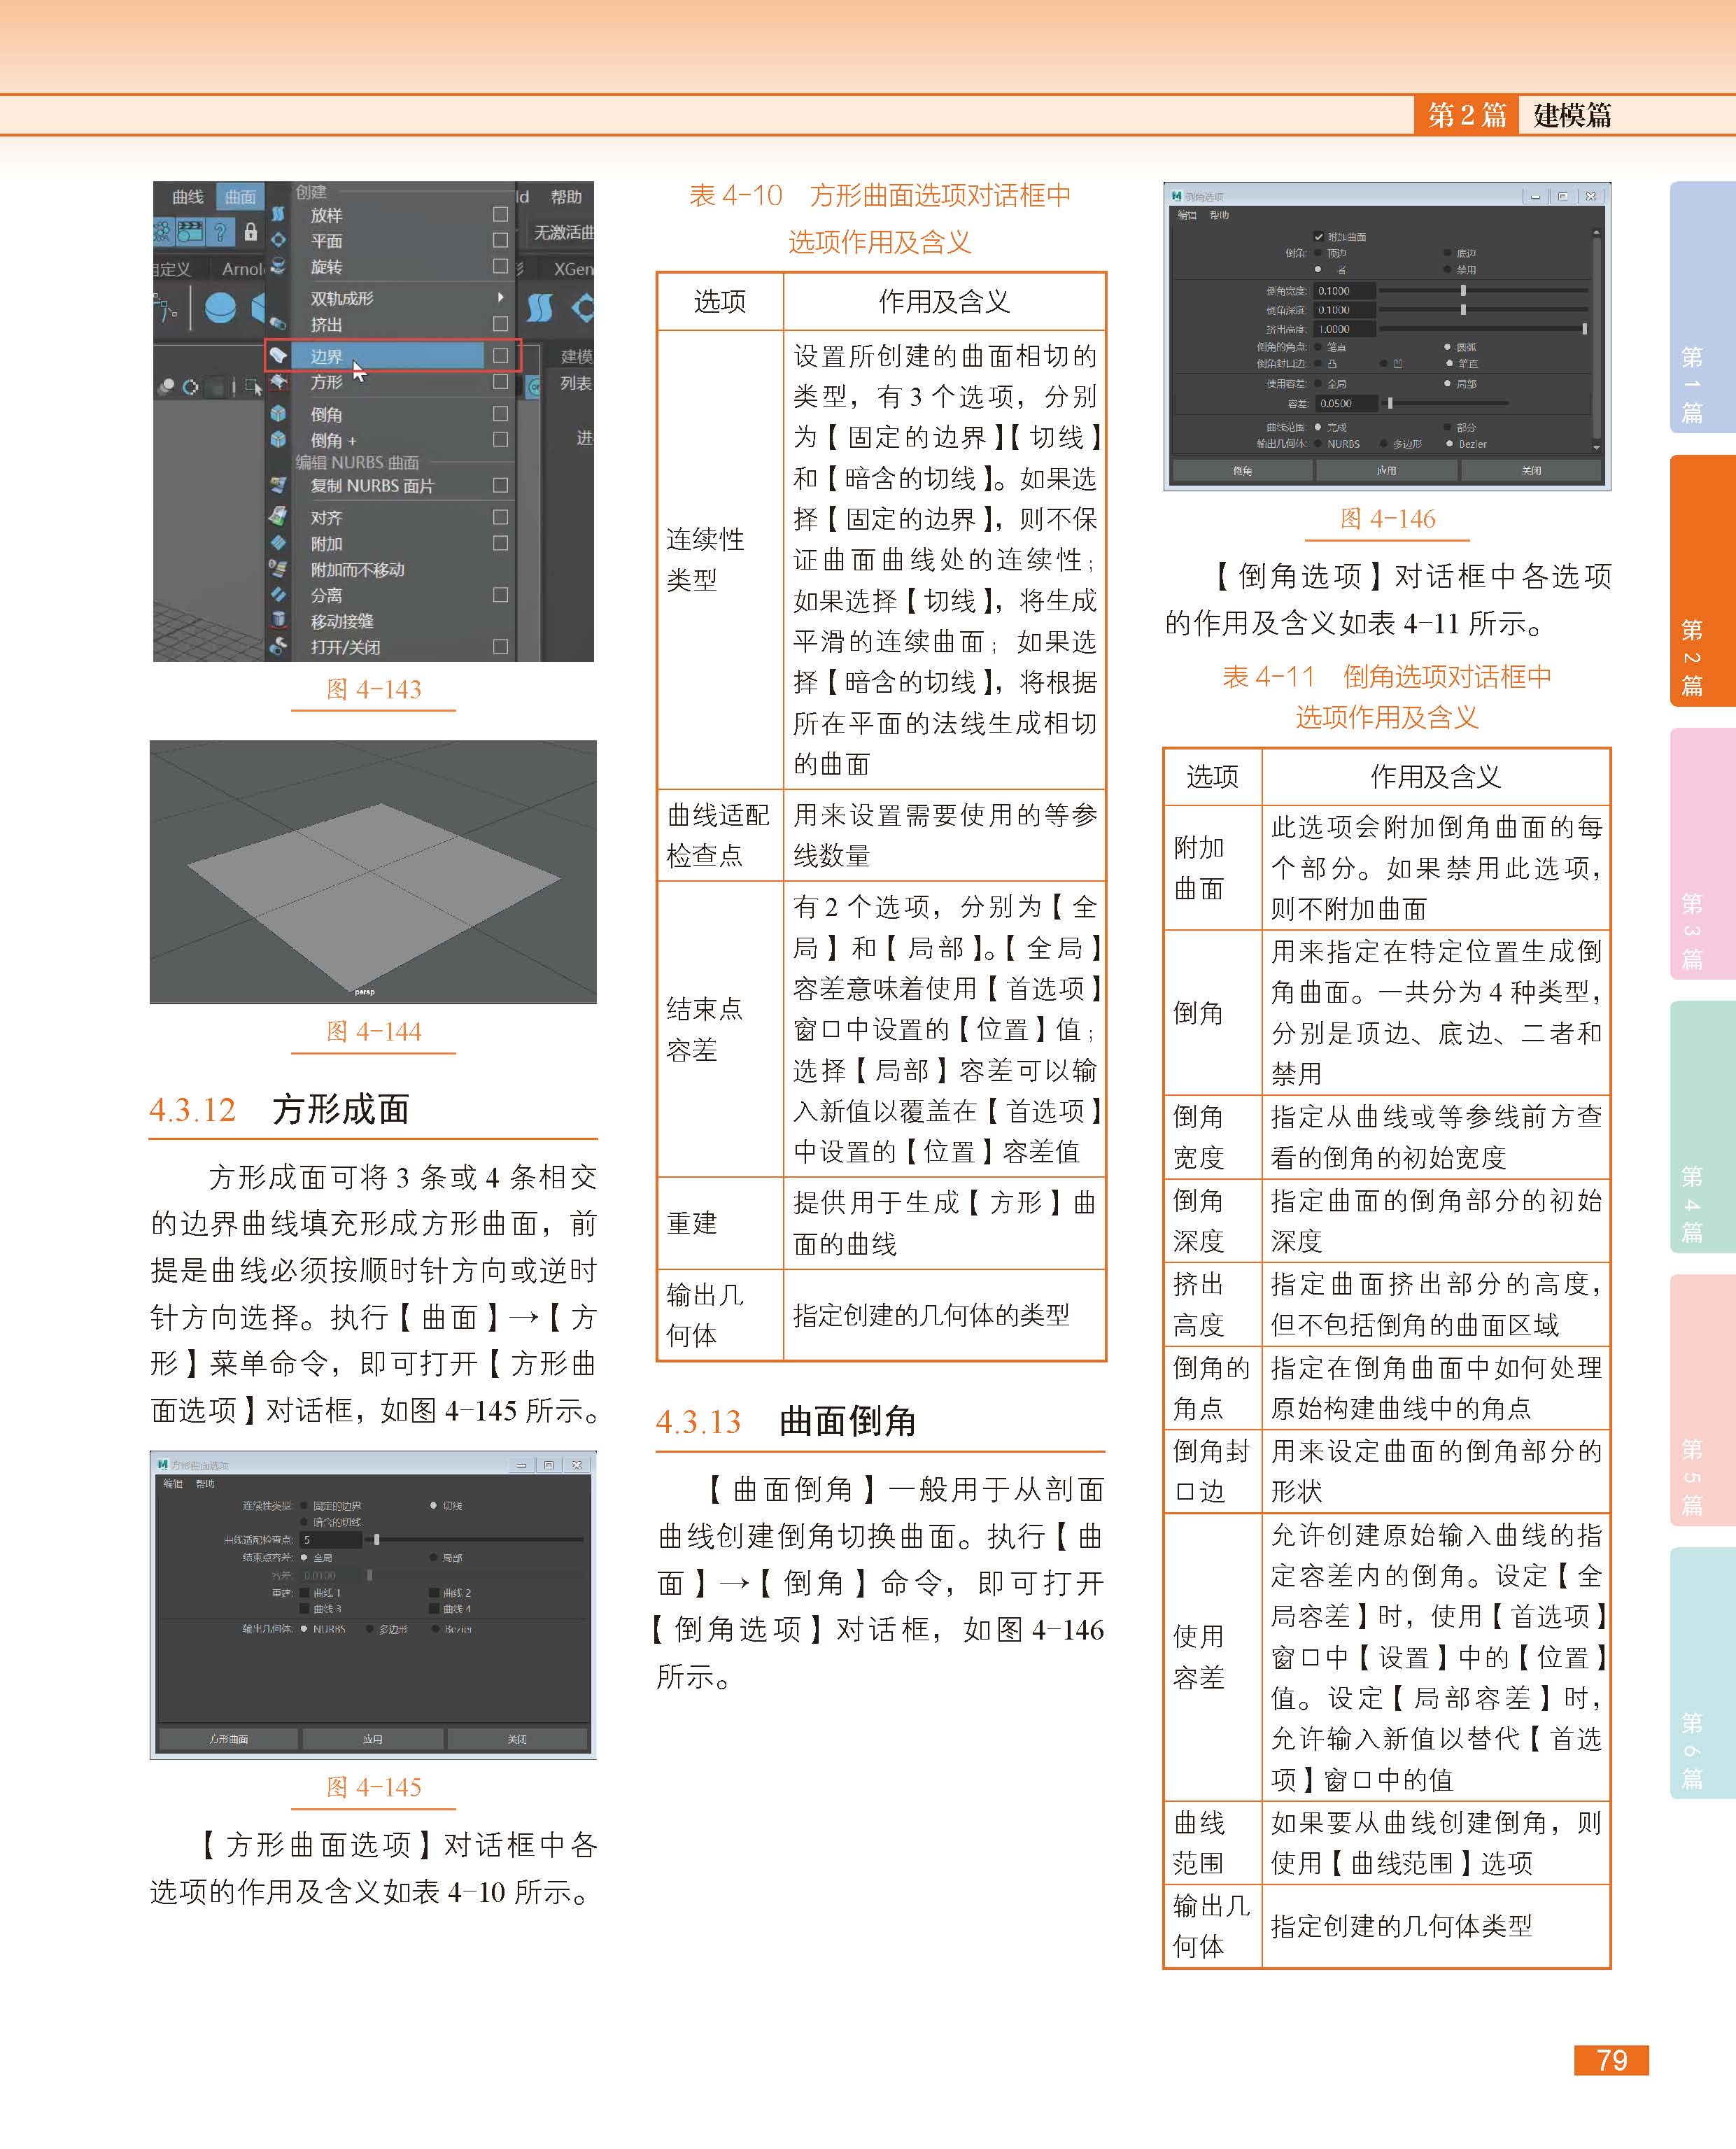Viewport: 1736px width, 2149px height.
Task: Click the perspective viewport plane image 图 4-144
Action: pyautogui.click(x=373, y=871)
